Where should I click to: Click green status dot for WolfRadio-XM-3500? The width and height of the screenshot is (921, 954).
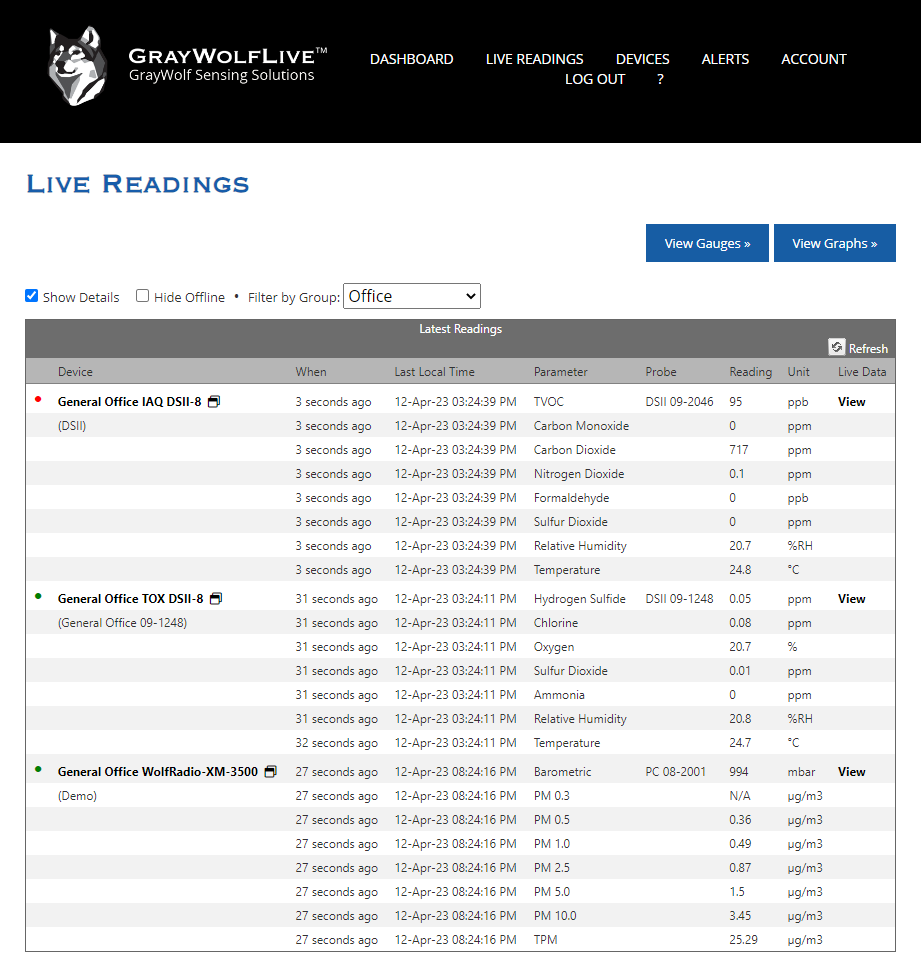pyautogui.click(x=38, y=770)
